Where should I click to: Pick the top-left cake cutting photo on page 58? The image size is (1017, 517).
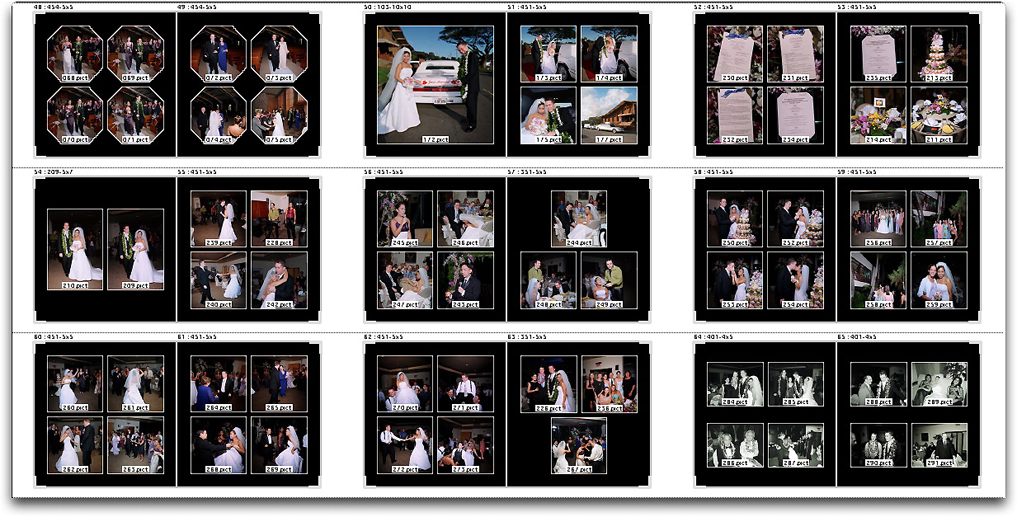coord(735,218)
